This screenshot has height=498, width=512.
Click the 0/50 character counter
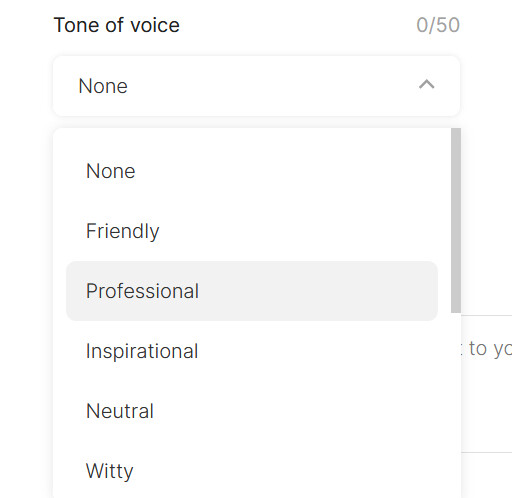[438, 25]
